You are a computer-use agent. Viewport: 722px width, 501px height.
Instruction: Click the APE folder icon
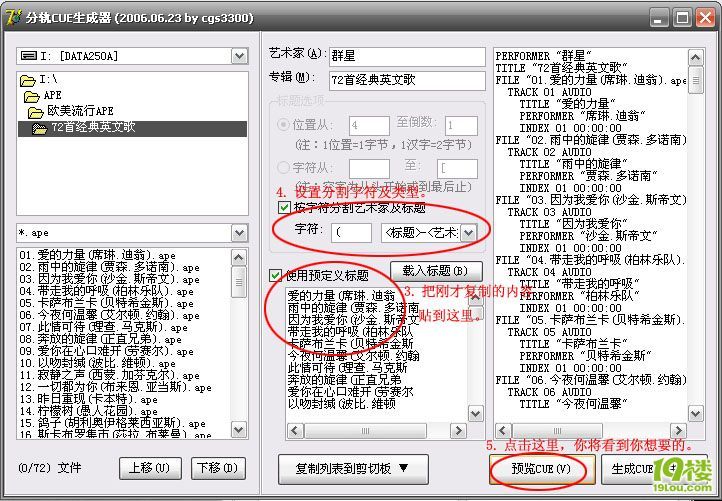point(31,96)
